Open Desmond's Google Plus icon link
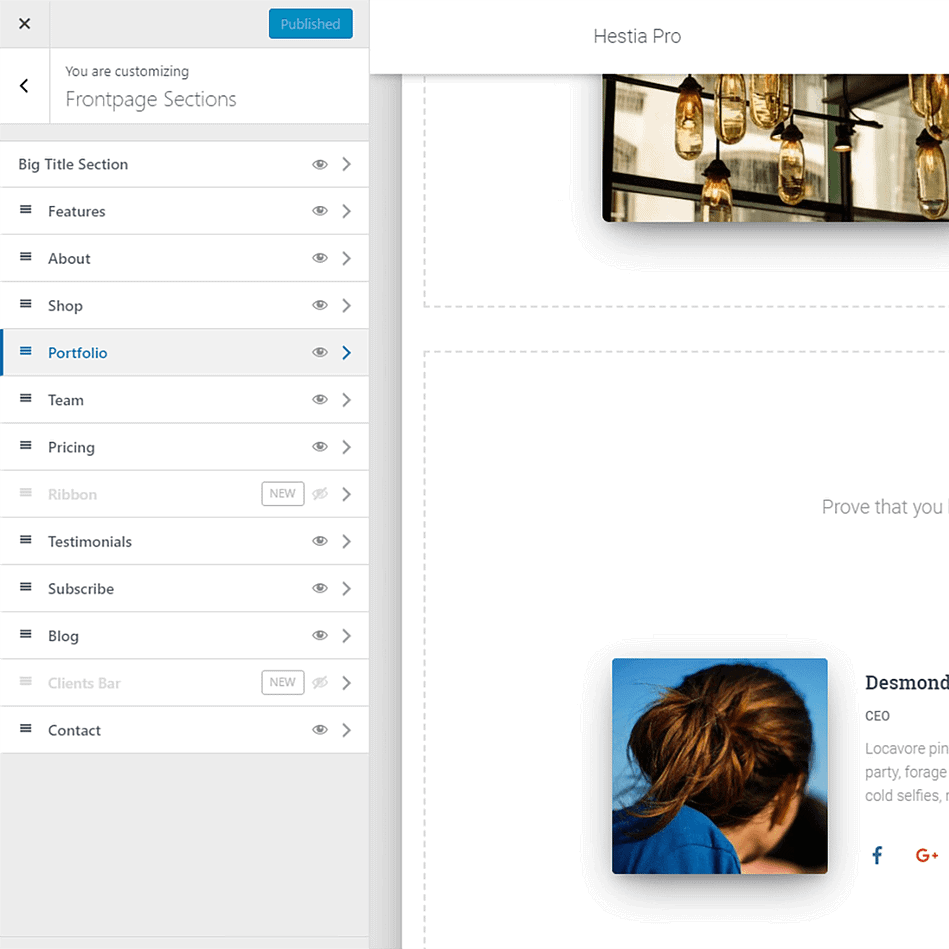Image resolution: width=949 pixels, height=949 pixels. point(927,855)
